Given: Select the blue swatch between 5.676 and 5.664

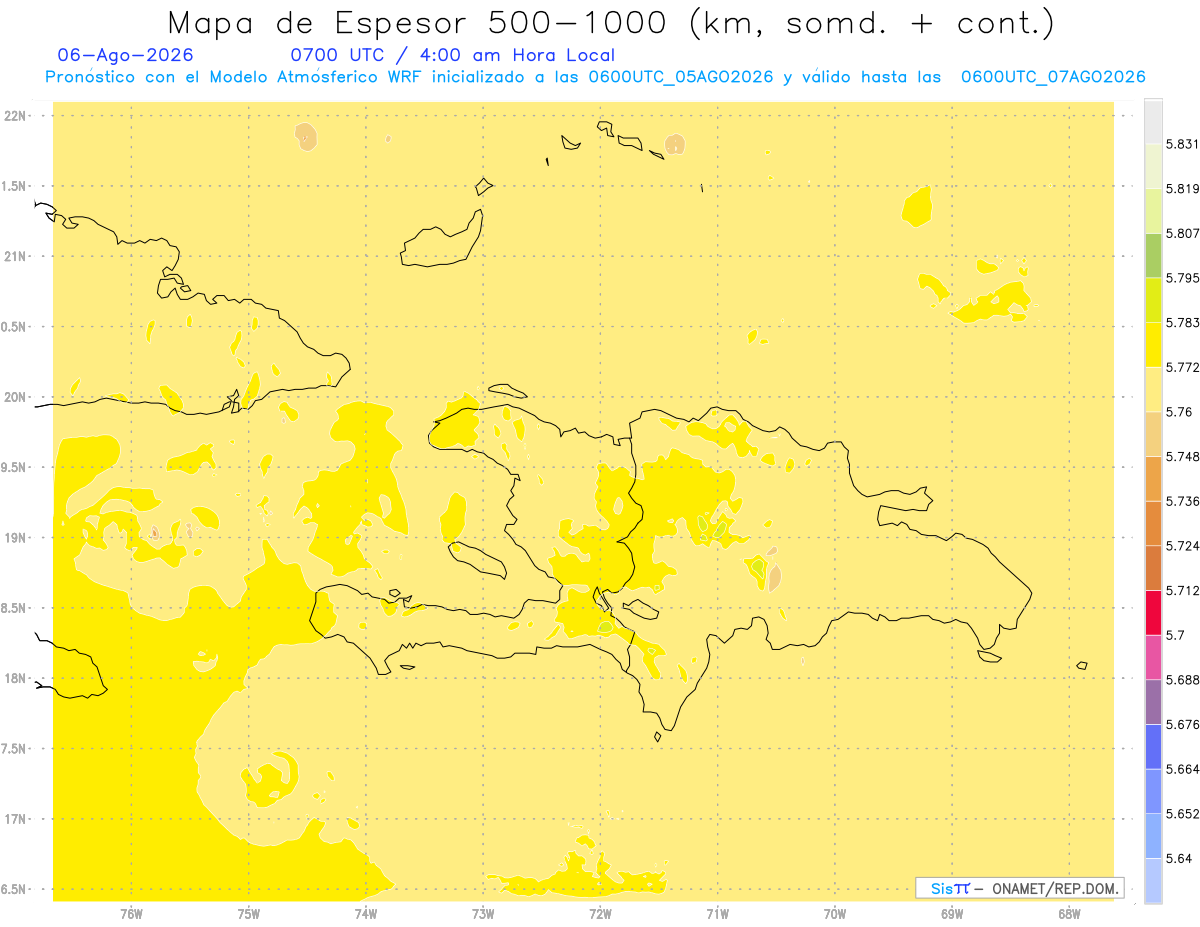Looking at the screenshot, I should coord(1154,746).
